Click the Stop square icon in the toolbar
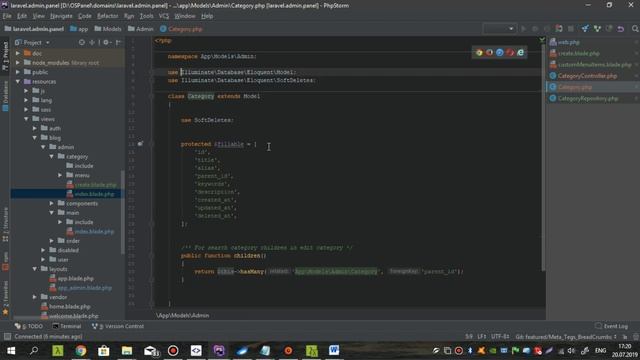Screen dimensions: 640x360 click(571, 29)
